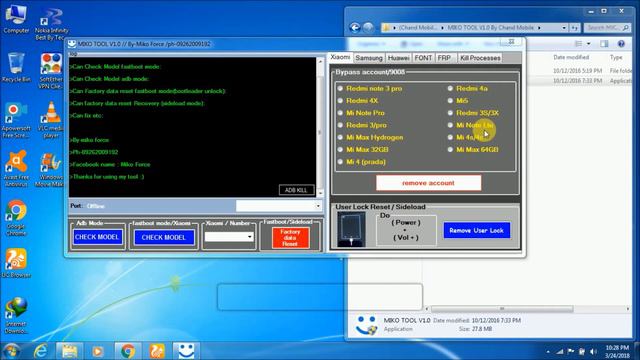
Task: Select Google Chrome desktop icon
Action: click(16, 218)
